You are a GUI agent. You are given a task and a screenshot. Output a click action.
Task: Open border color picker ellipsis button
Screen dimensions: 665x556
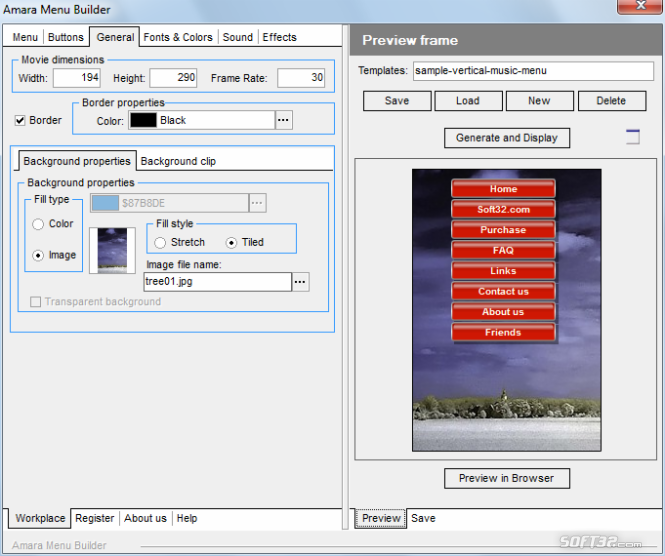(283, 120)
